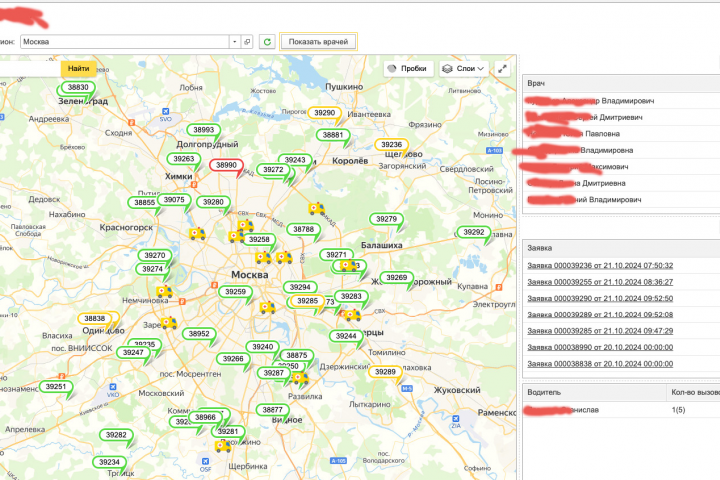Viewport: 720px width, 480px height.
Task: Click the Врач column header
Action: pos(621,84)
